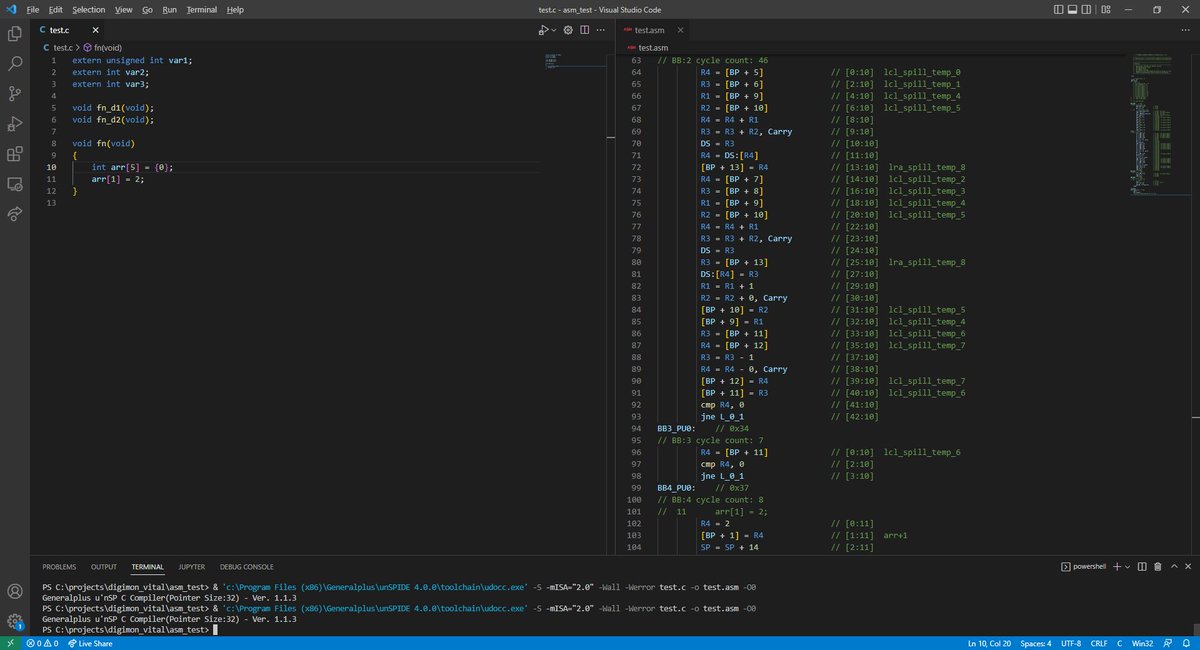Open the Terminal menu
The image size is (1200, 650).
(x=201, y=9)
